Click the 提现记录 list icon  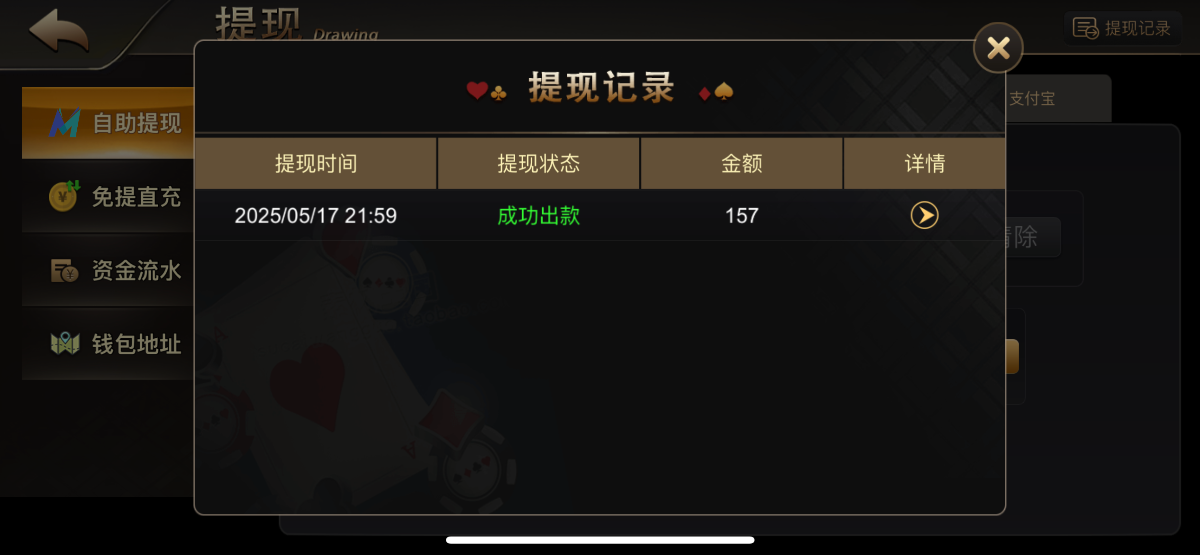tap(1085, 28)
